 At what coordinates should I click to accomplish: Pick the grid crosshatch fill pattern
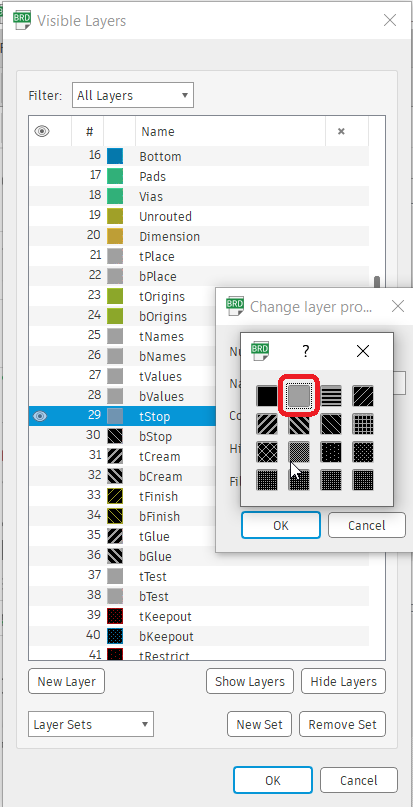tap(363, 424)
